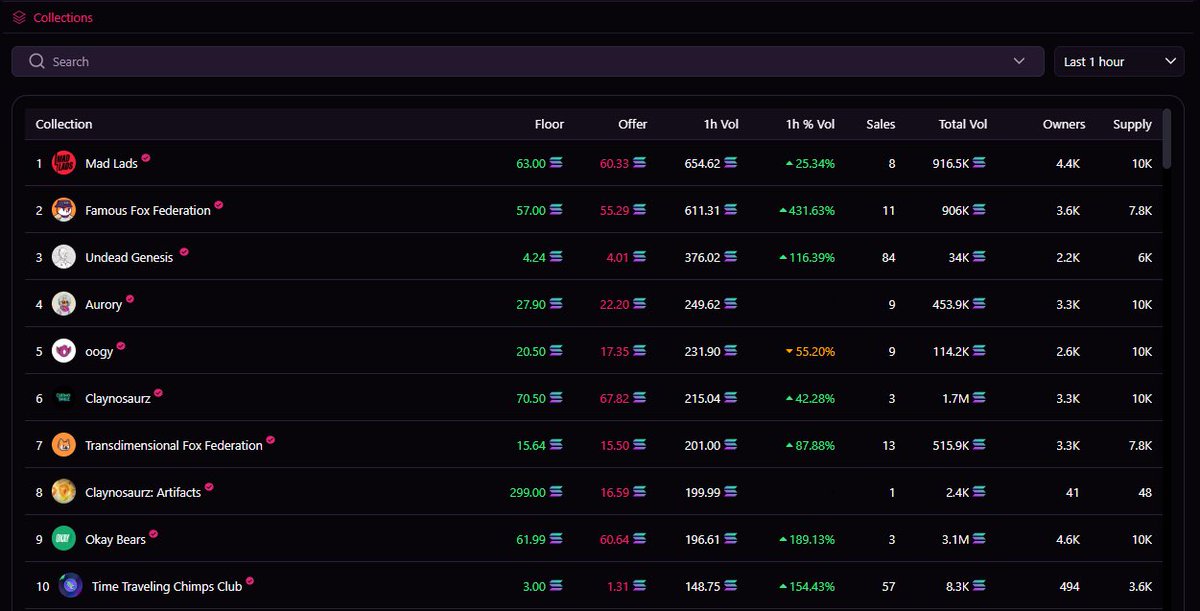Image resolution: width=1200 pixels, height=611 pixels.
Task: Click Solana icon beside Mad Lads floor 63.00
Action: (556, 163)
